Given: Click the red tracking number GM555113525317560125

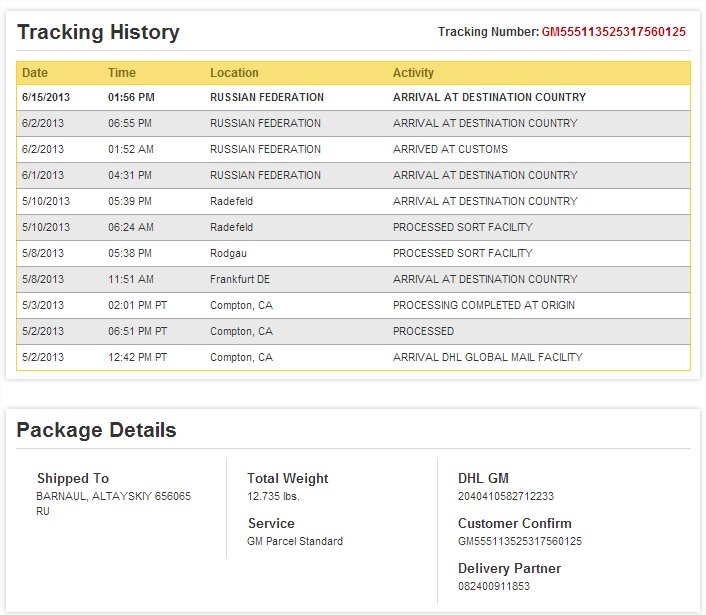Looking at the screenshot, I should tap(613, 32).
